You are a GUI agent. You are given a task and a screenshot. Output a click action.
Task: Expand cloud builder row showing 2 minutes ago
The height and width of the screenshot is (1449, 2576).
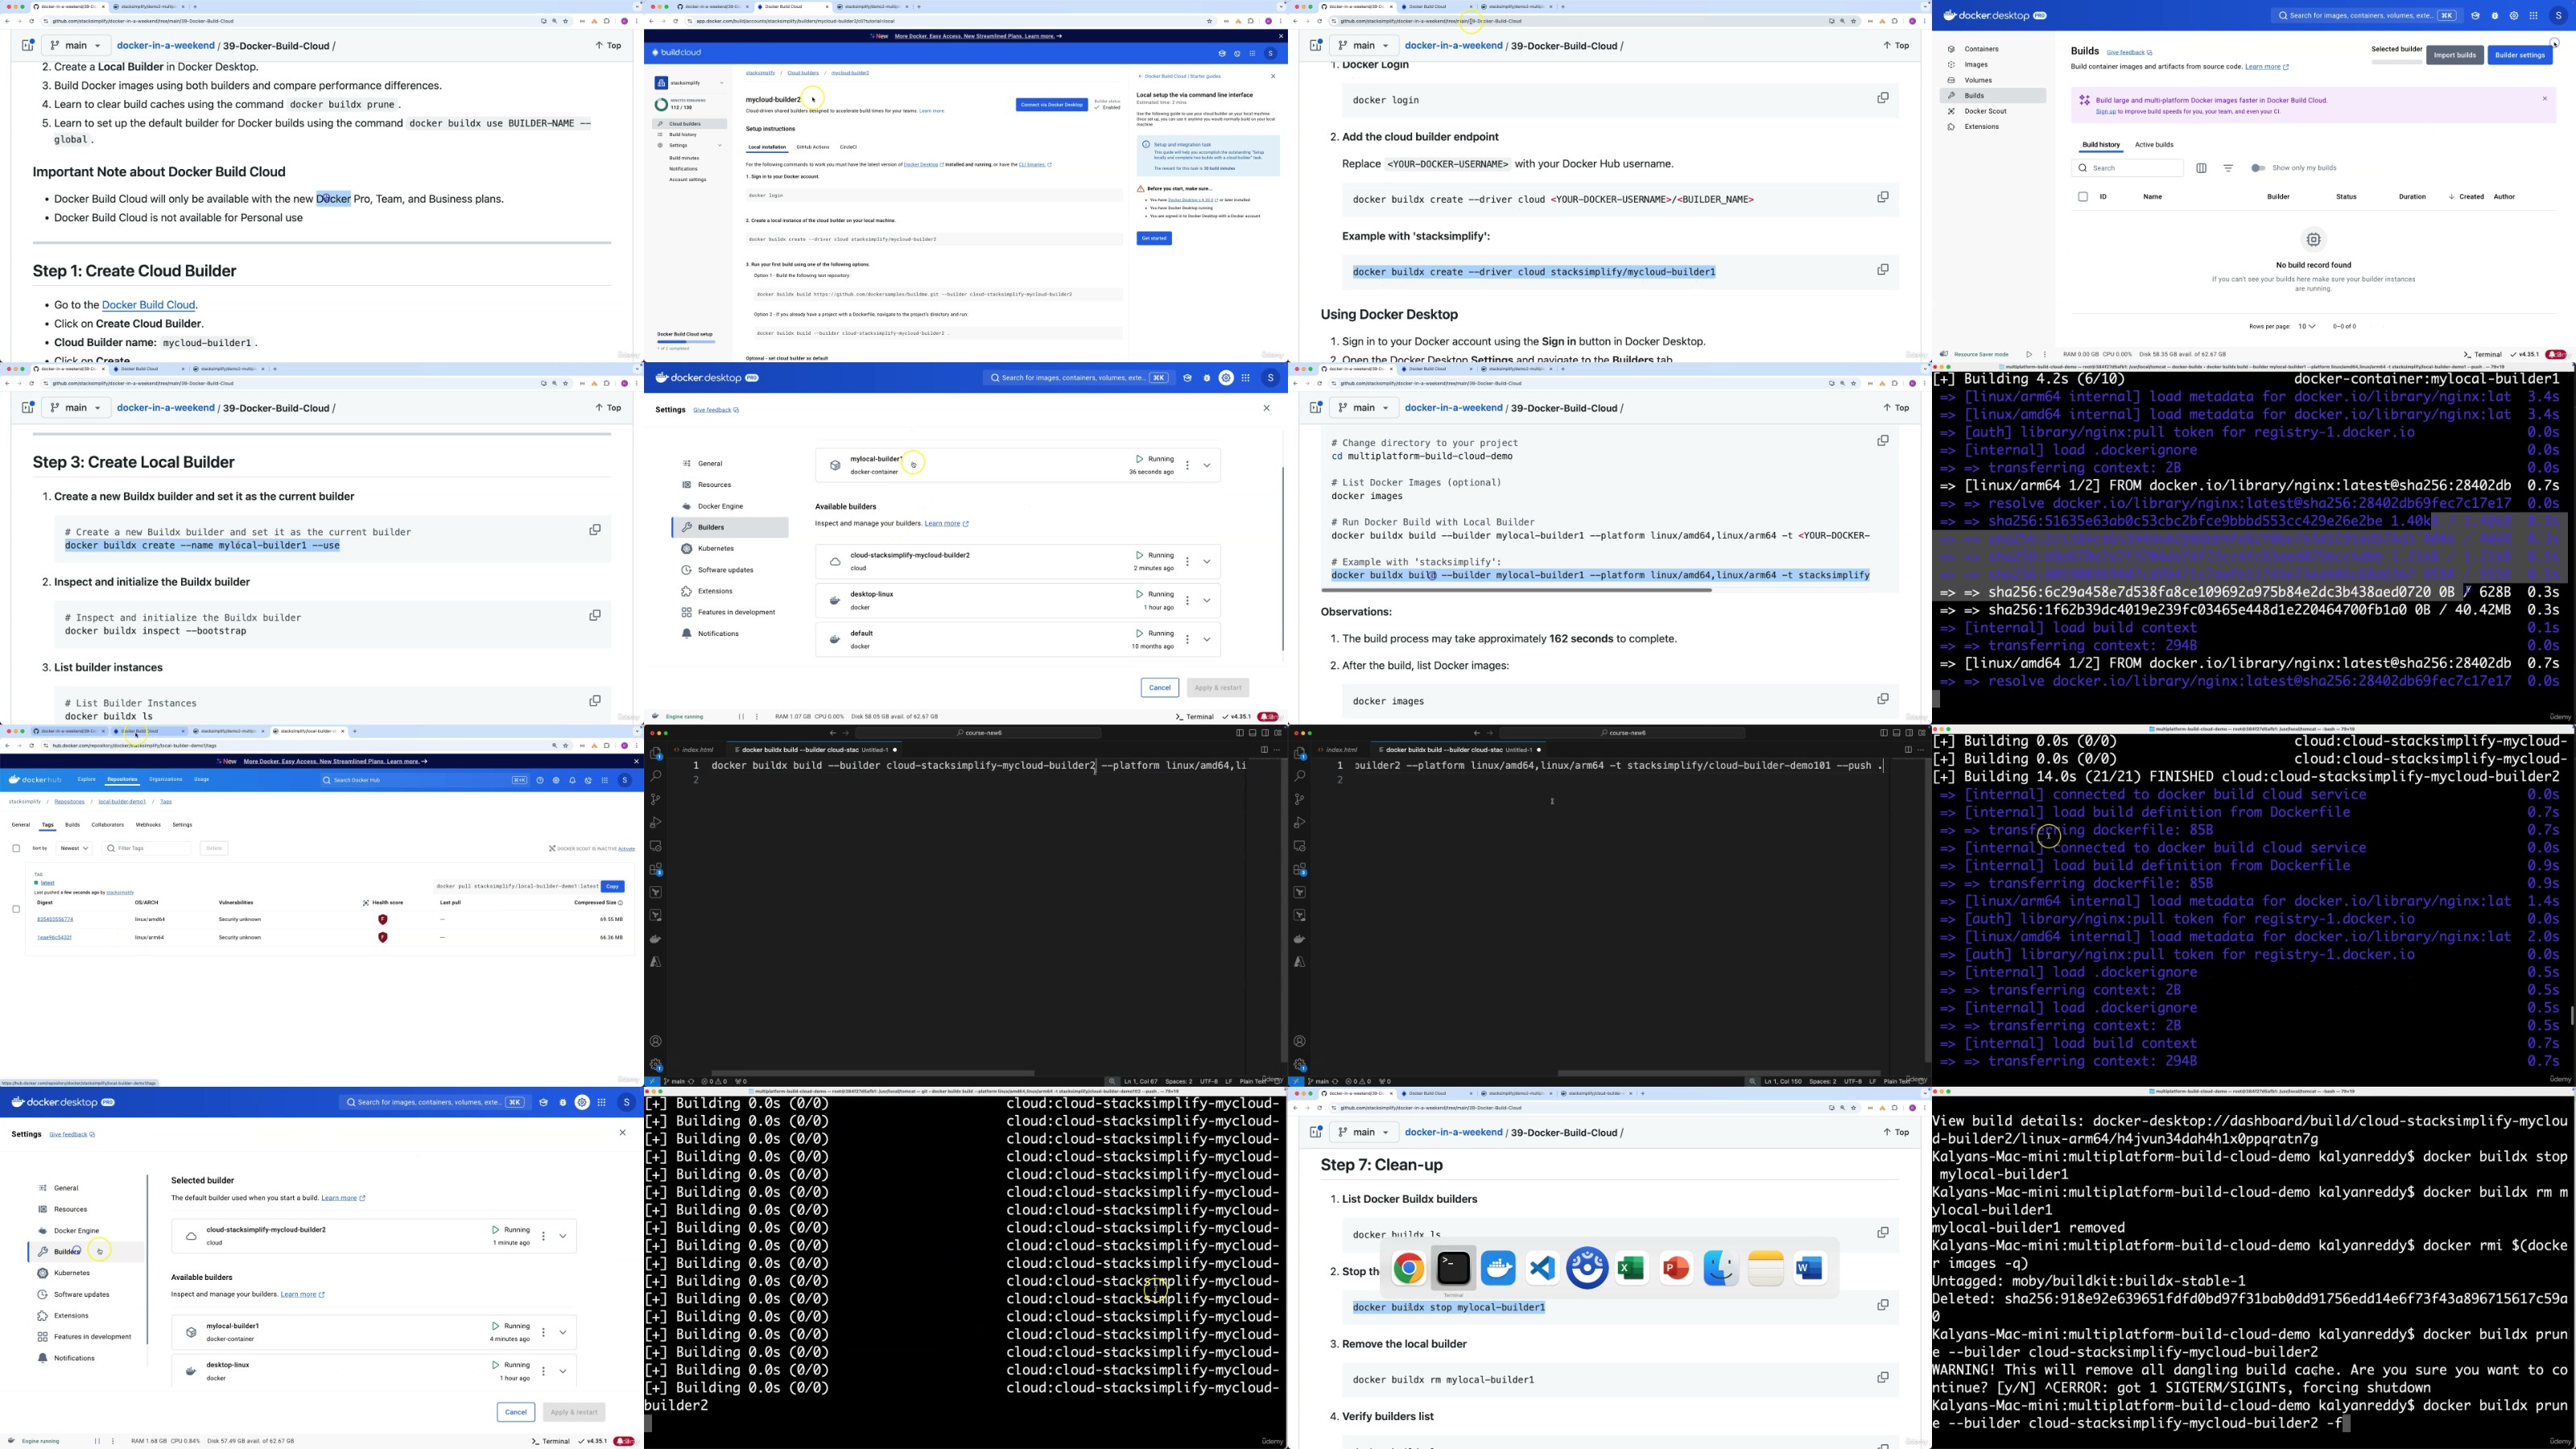click(1207, 561)
